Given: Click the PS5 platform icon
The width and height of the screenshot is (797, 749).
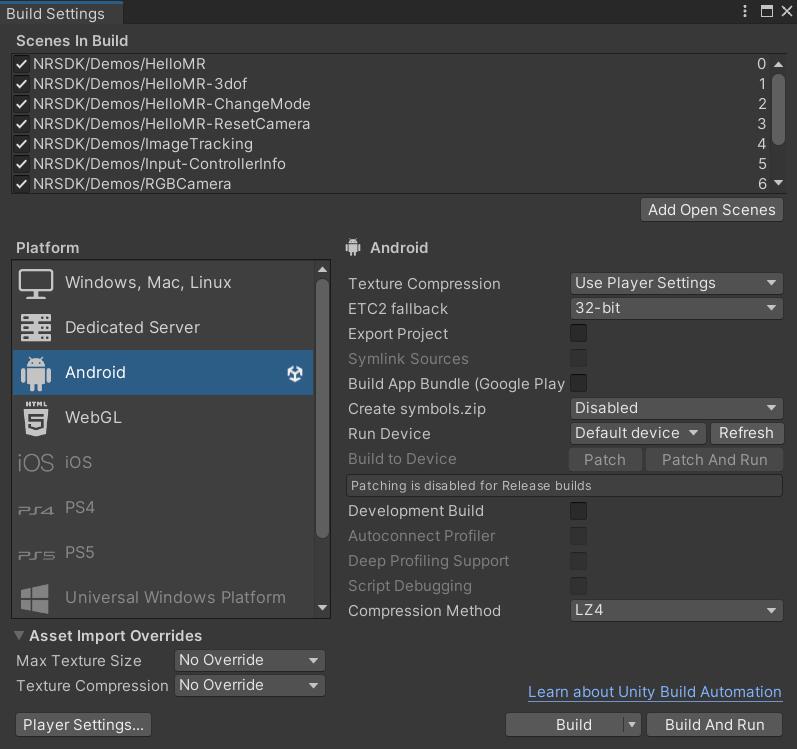Looking at the screenshot, I should pyautogui.click(x=36, y=553).
